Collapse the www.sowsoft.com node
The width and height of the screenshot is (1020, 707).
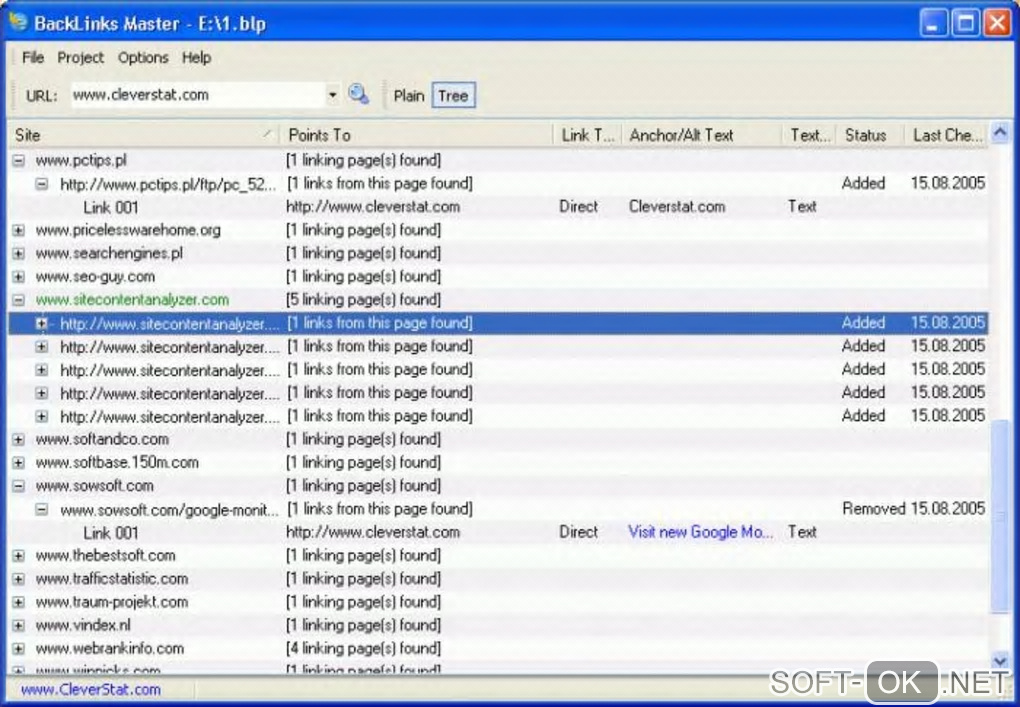pyautogui.click(x=18, y=486)
